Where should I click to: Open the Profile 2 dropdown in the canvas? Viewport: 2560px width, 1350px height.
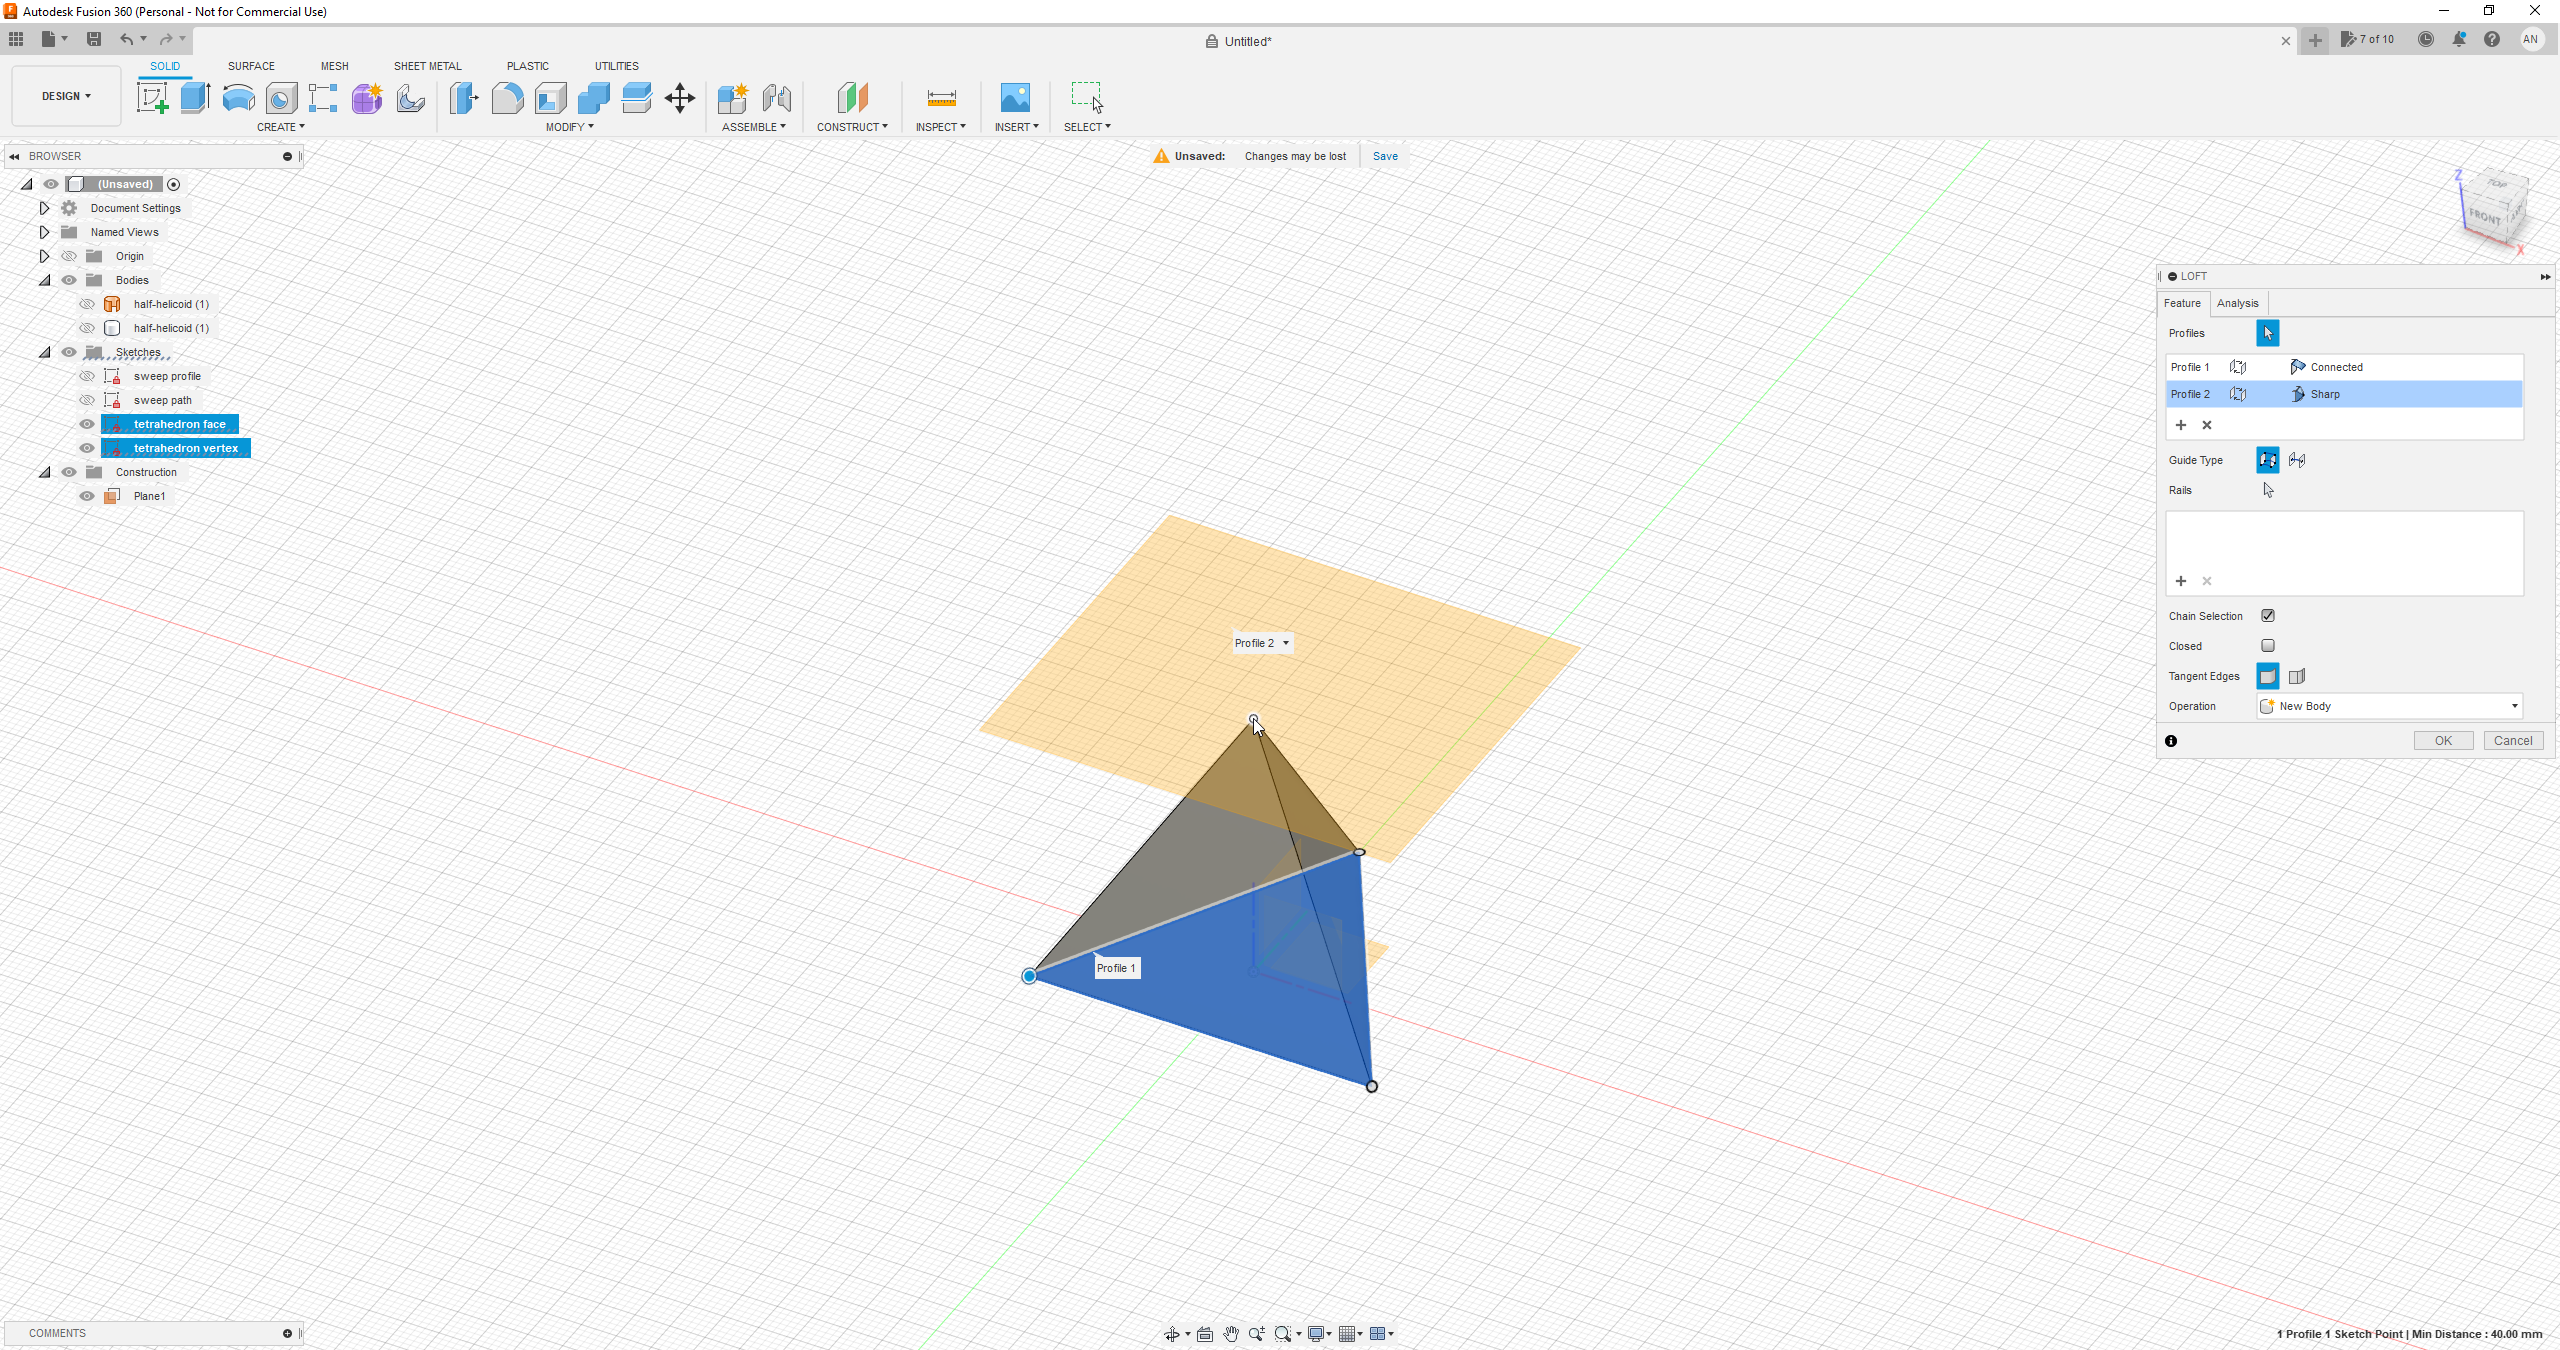[1286, 643]
